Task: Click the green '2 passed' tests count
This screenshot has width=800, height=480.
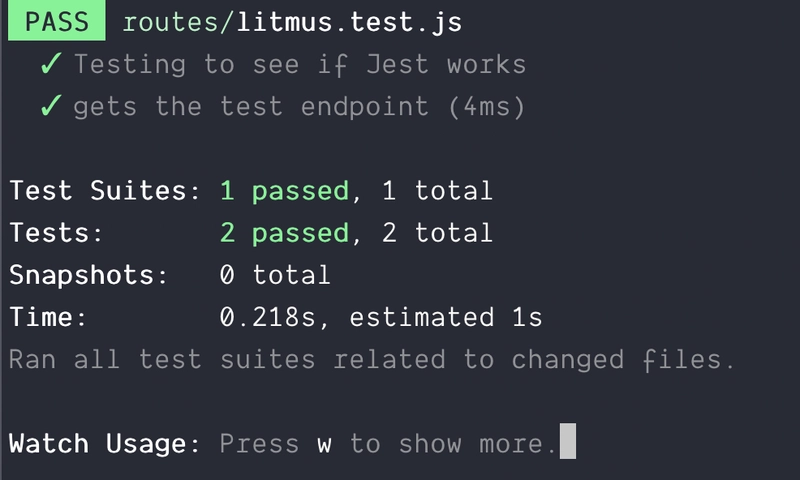Action: click(284, 233)
